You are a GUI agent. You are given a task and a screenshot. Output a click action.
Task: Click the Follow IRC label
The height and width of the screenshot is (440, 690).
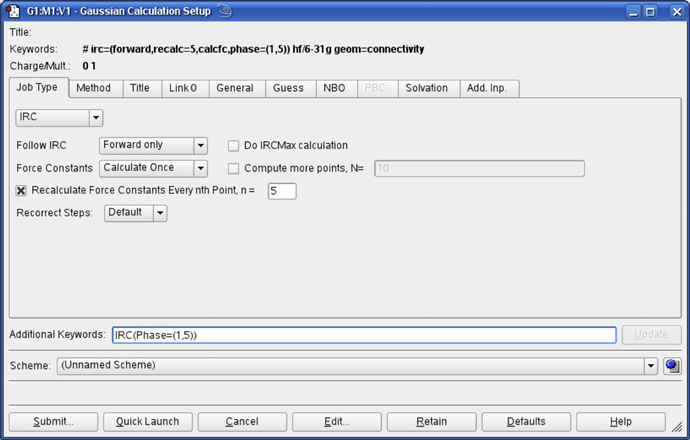[41, 146]
